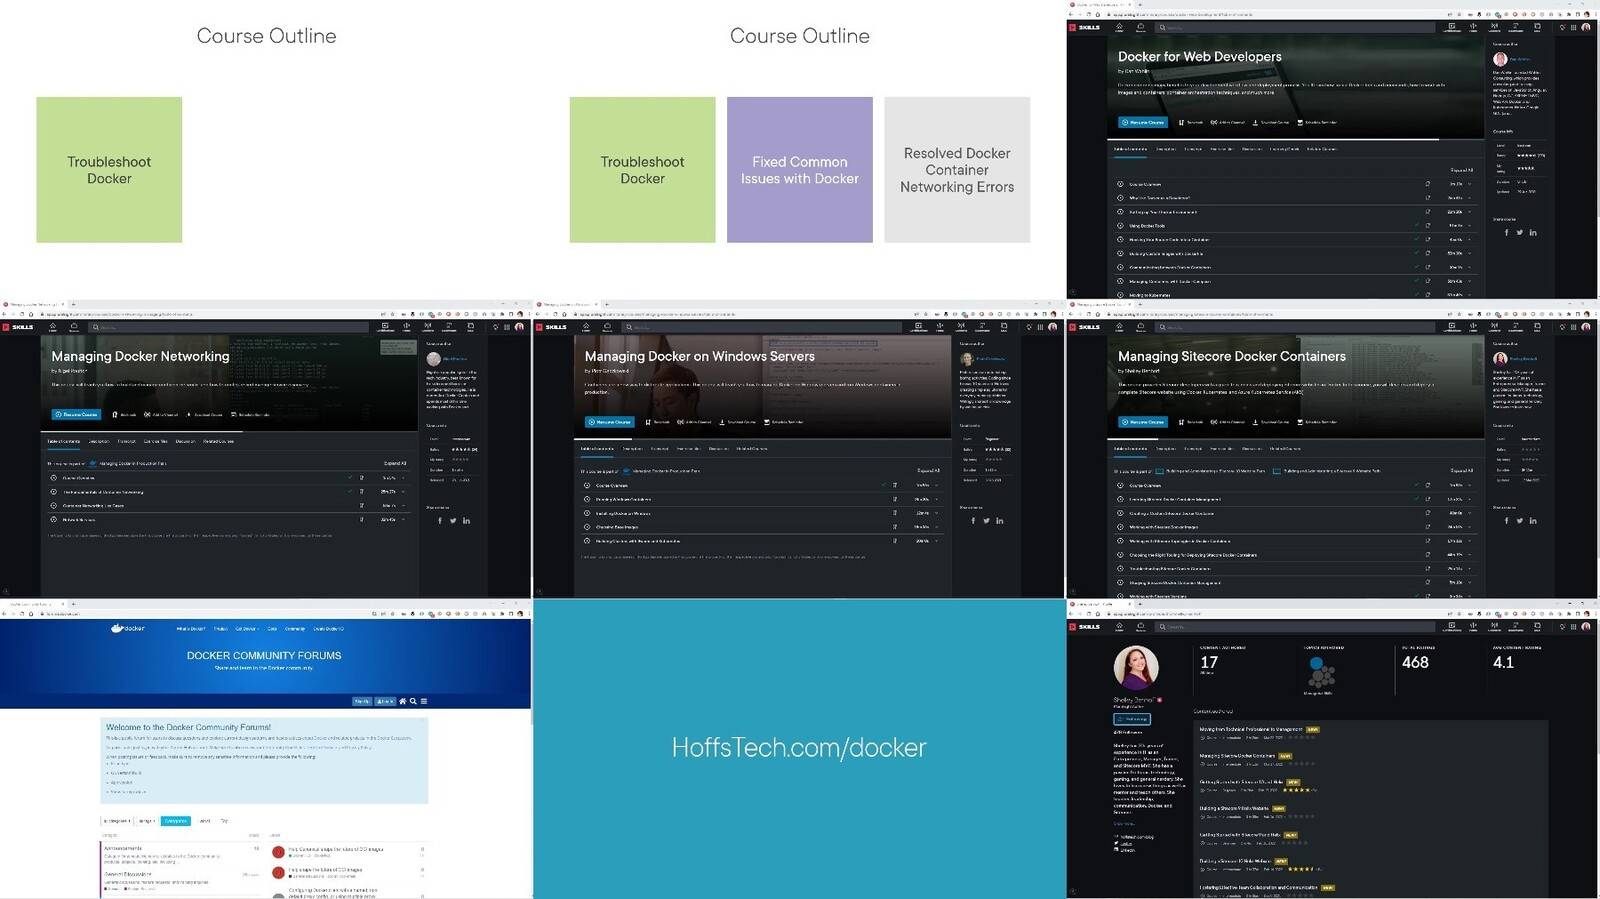Click the home icon in the Docker Community Forums bar
Image resolution: width=1600 pixels, height=899 pixels.
tap(402, 701)
